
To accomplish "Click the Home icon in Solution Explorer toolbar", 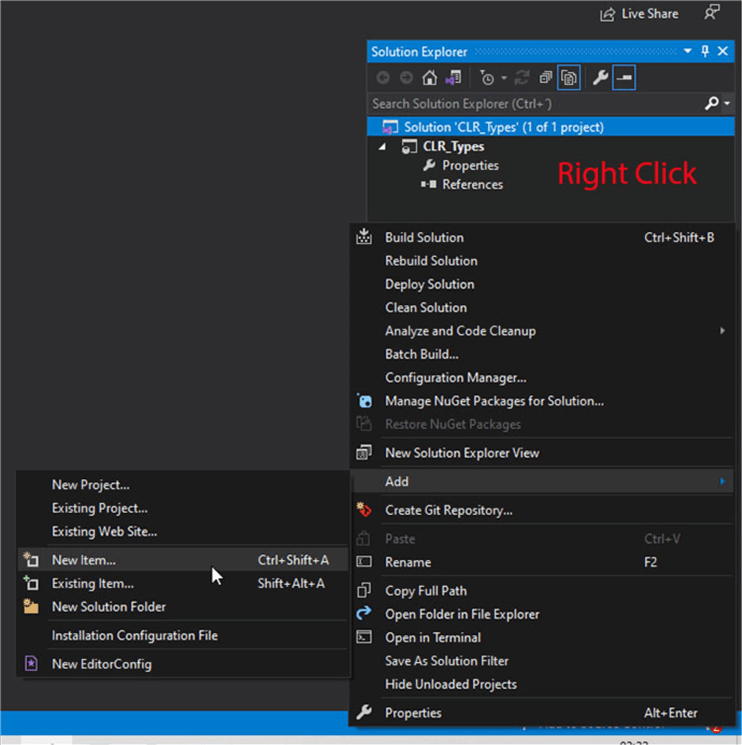I will [429, 78].
